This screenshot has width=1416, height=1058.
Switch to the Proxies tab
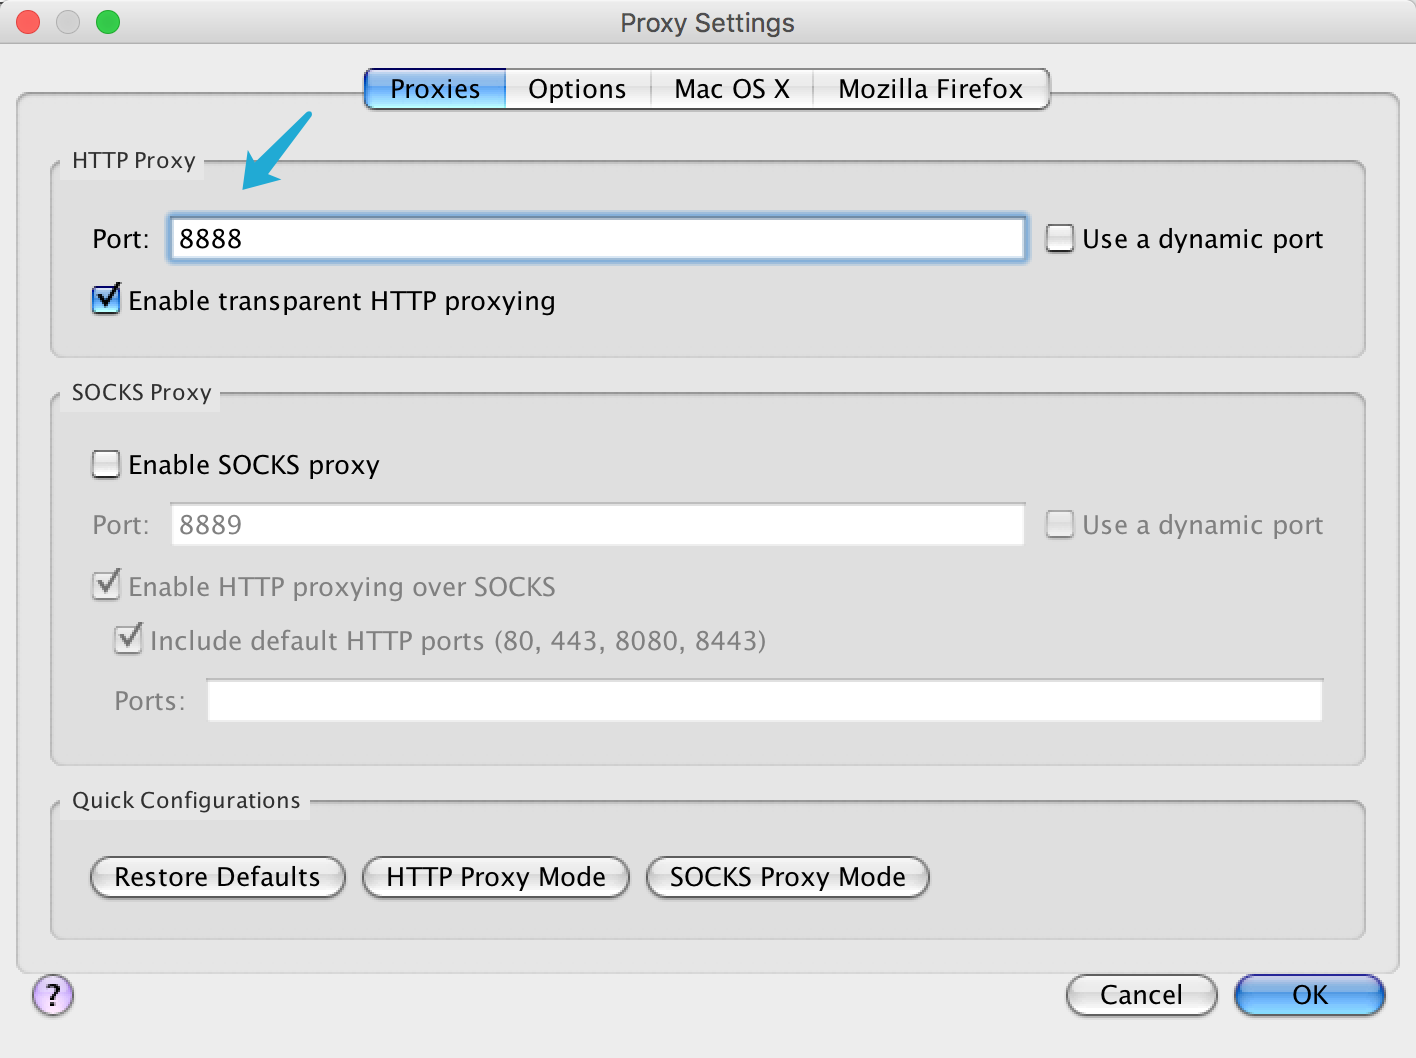[435, 89]
